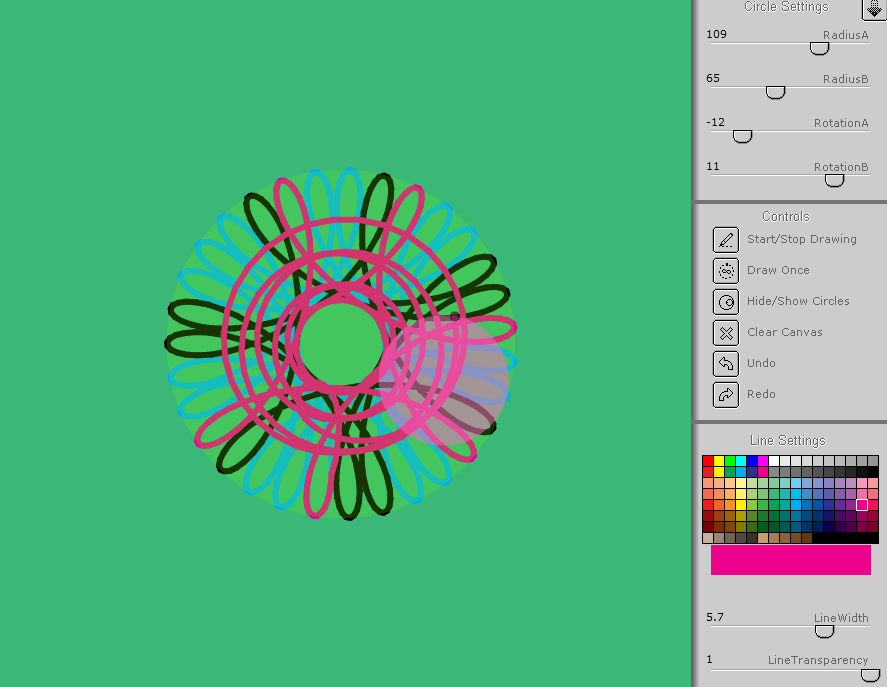Toggle the Hide/Show Circles icon

(x=726, y=302)
